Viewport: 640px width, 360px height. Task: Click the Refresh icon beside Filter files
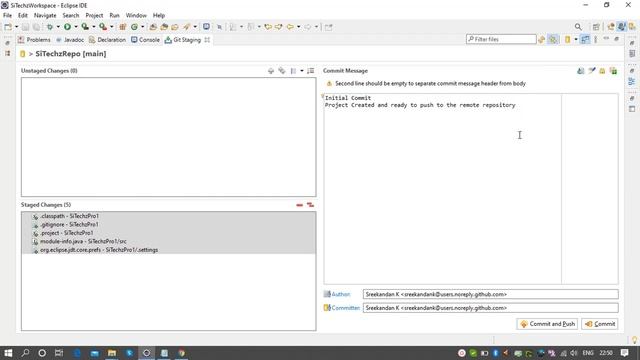[542, 40]
